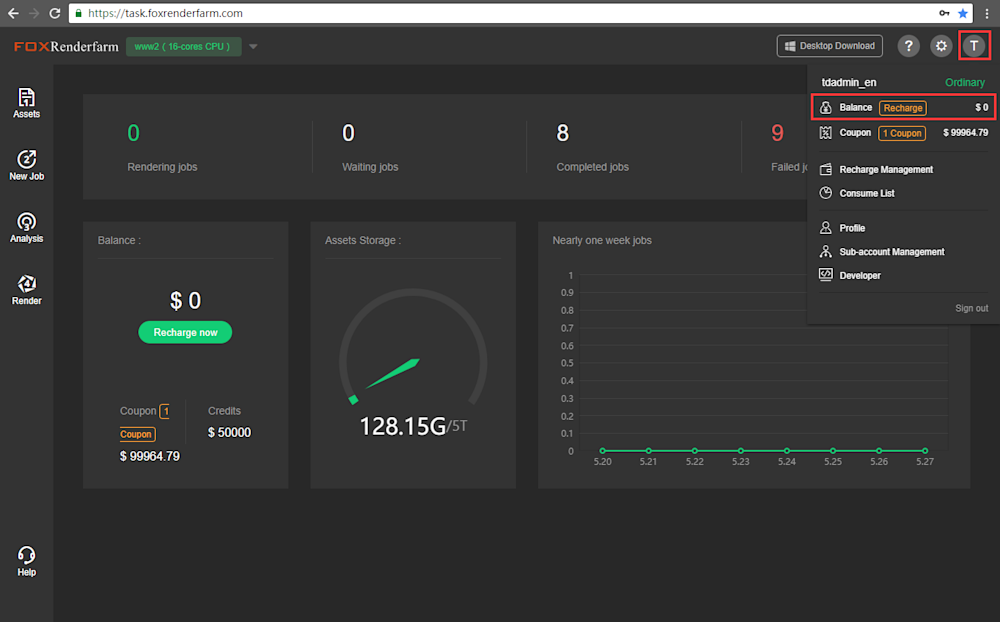Screen dimensions: 1000x622
Task: Click the browser address bar URL
Action: 165,13
